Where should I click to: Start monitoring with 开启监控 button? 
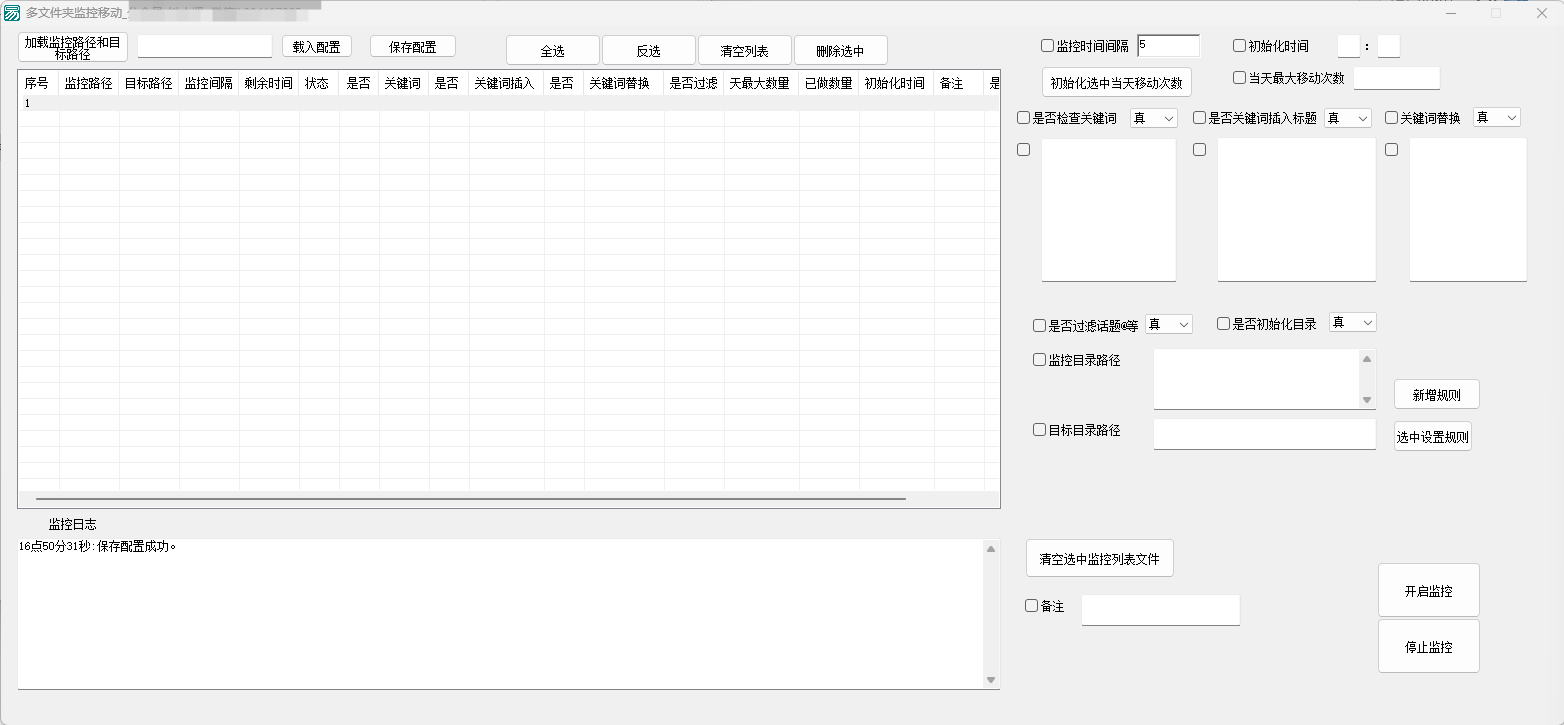click(x=1428, y=591)
